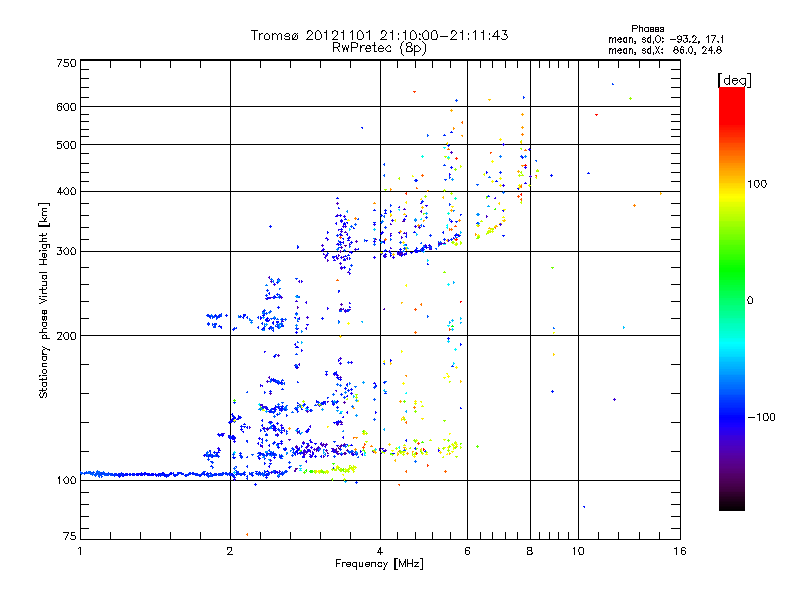
Task: Click the "200" height axis tick label
Action: click(x=66, y=336)
